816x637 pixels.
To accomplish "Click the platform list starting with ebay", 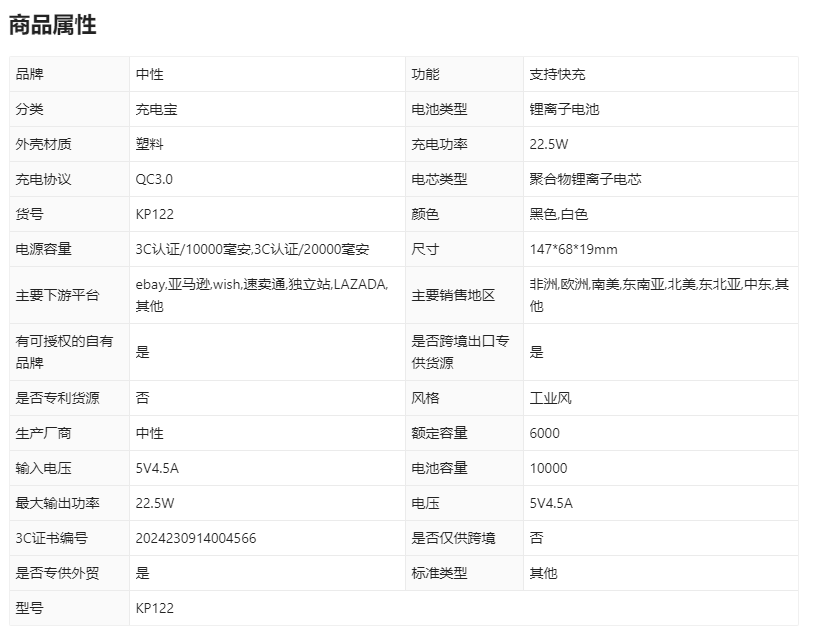I will tap(261, 295).
